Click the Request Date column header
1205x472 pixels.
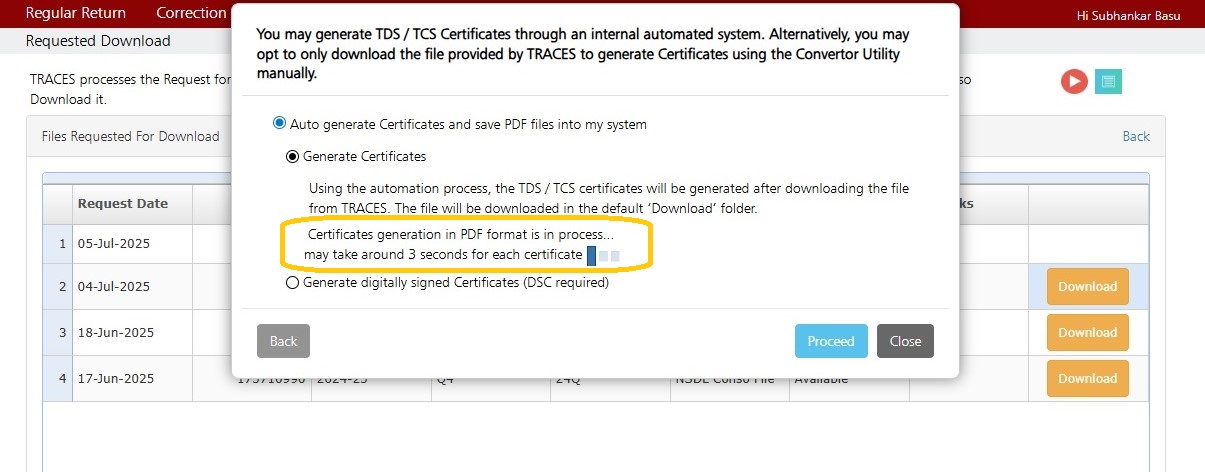tap(123, 203)
